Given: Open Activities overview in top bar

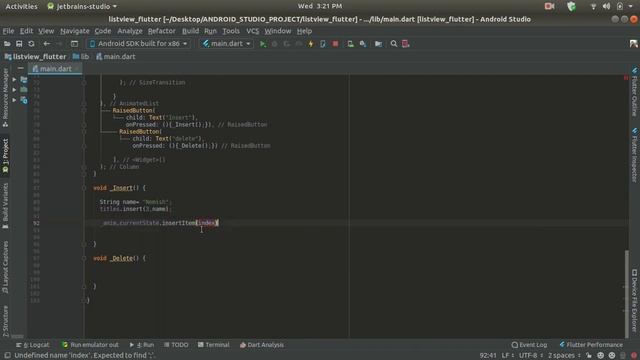Looking at the screenshot, I should 21,6.
